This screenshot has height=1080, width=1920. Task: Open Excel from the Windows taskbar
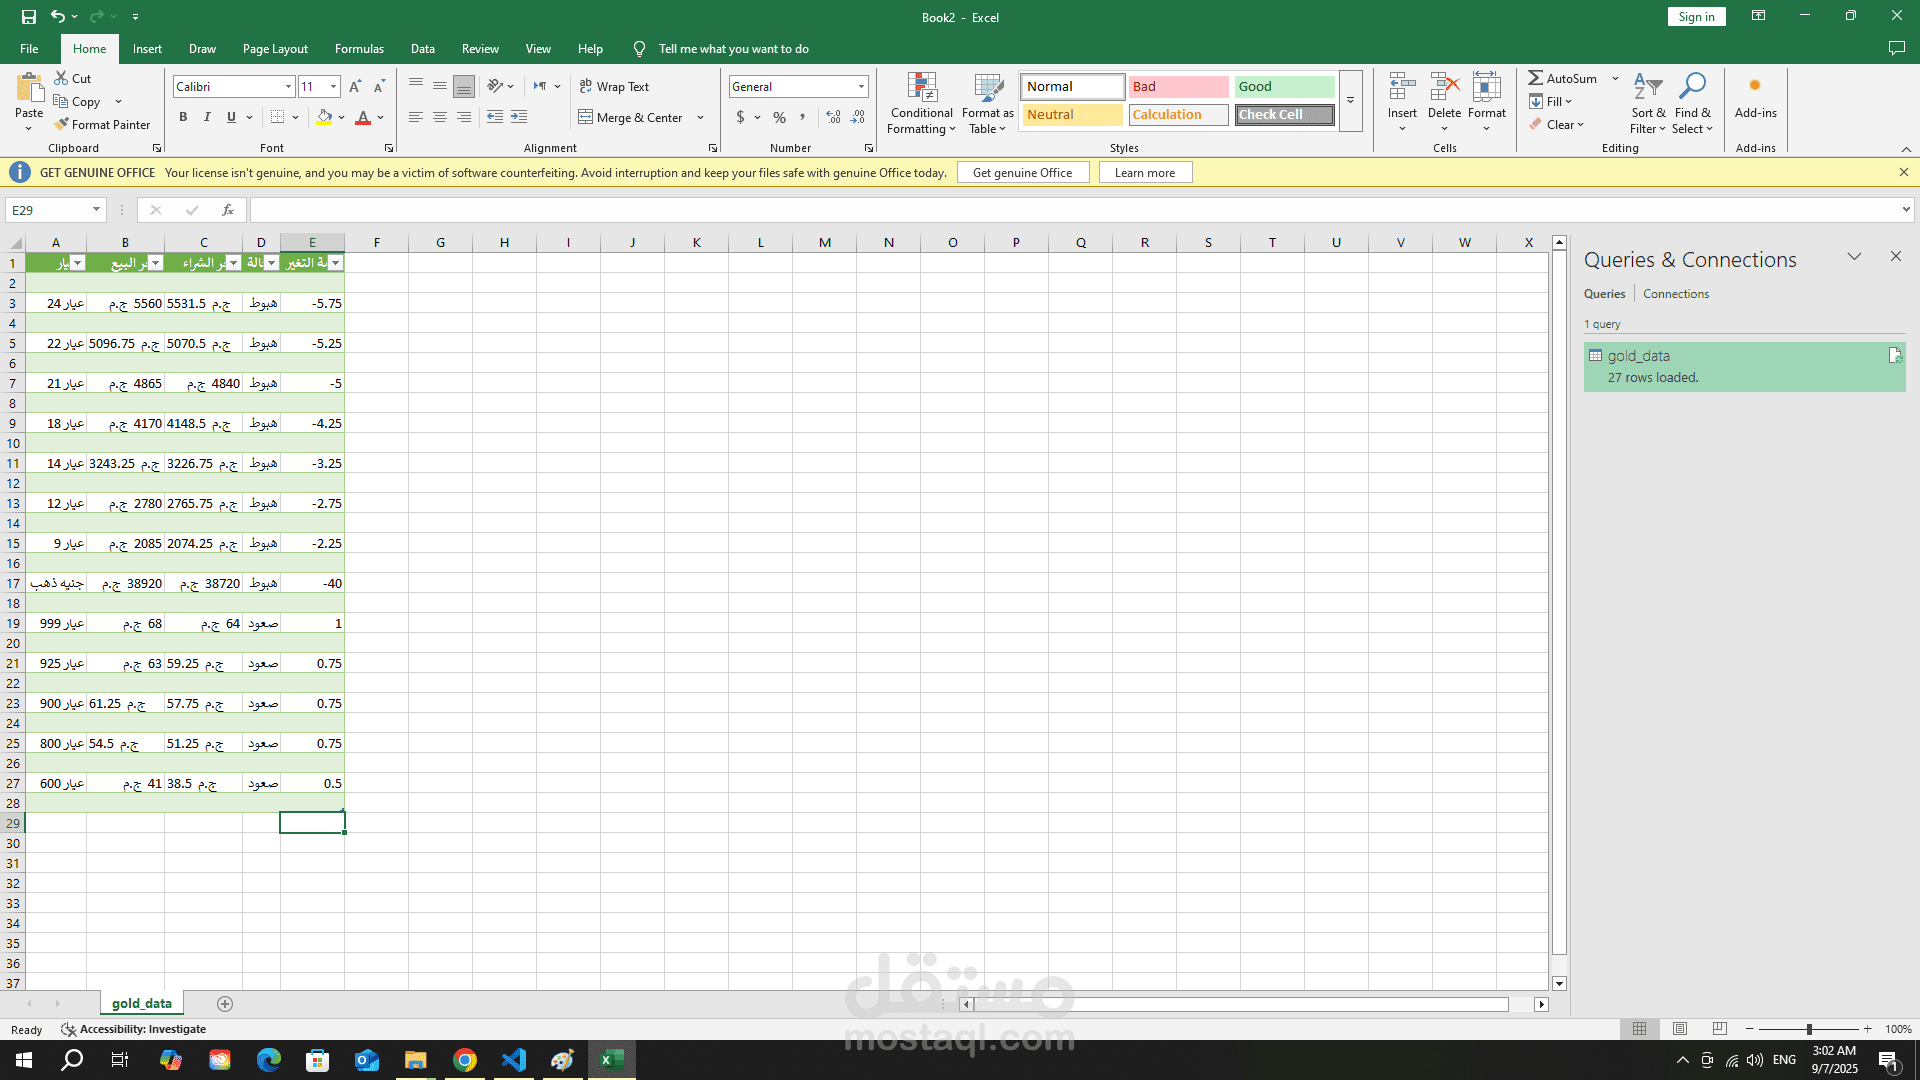point(612,1059)
